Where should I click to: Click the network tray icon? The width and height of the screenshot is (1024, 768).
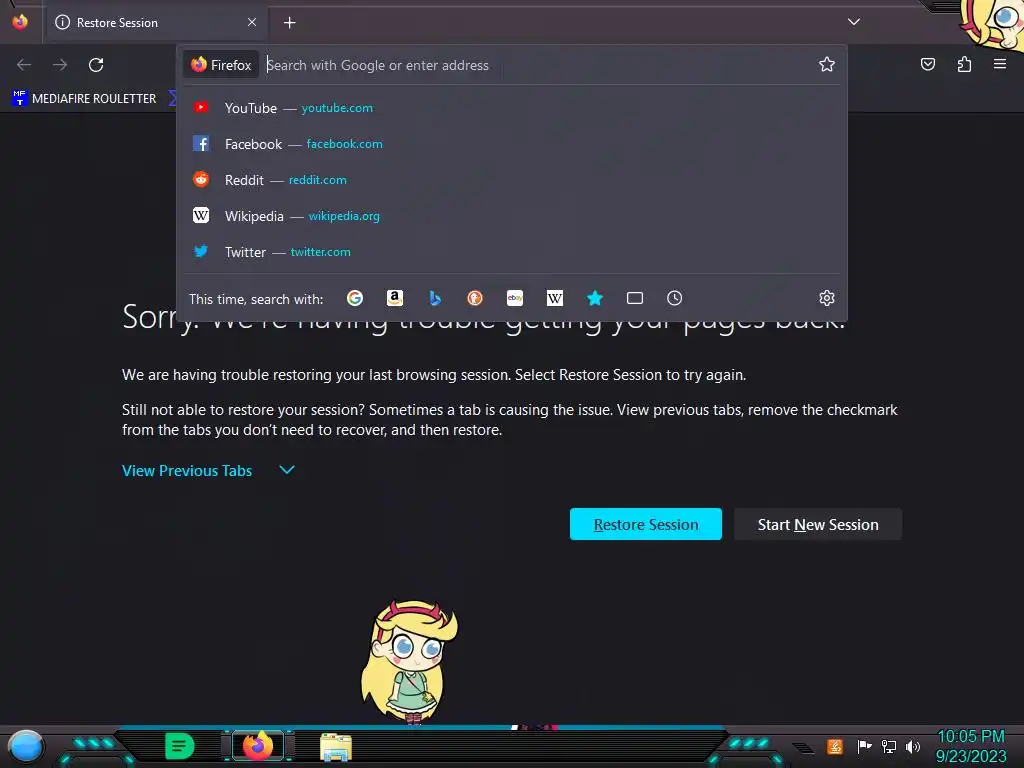pos(889,746)
